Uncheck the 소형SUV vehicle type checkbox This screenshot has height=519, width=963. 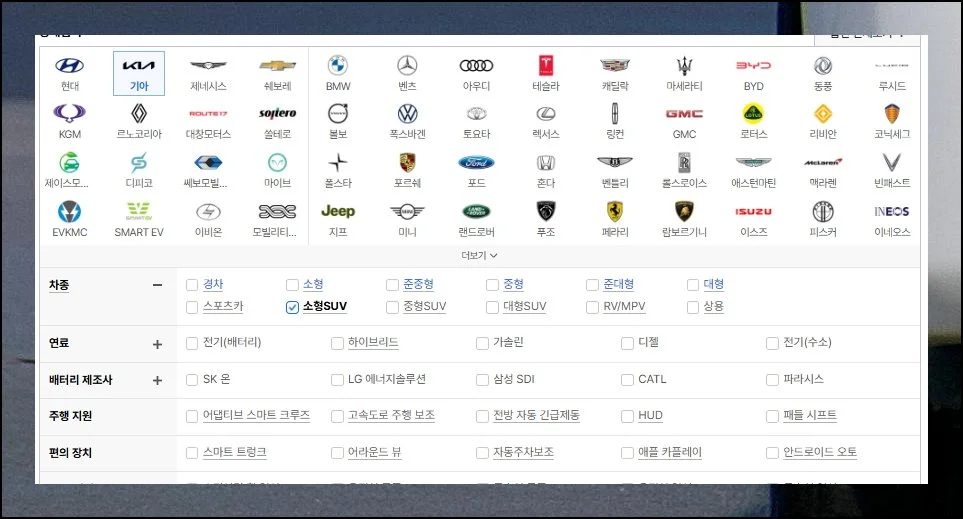point(292,307)
